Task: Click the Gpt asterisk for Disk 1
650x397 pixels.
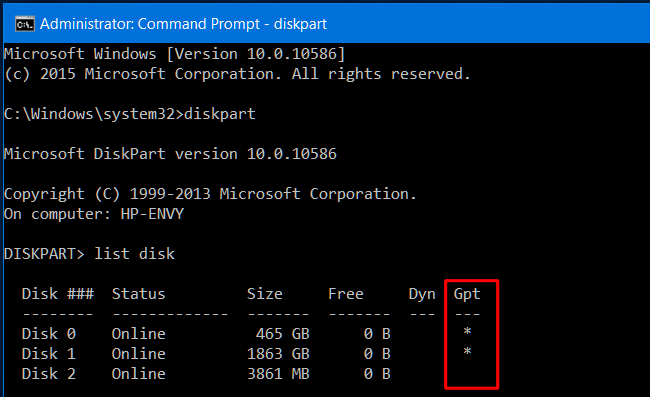Action: pos(467,352)
